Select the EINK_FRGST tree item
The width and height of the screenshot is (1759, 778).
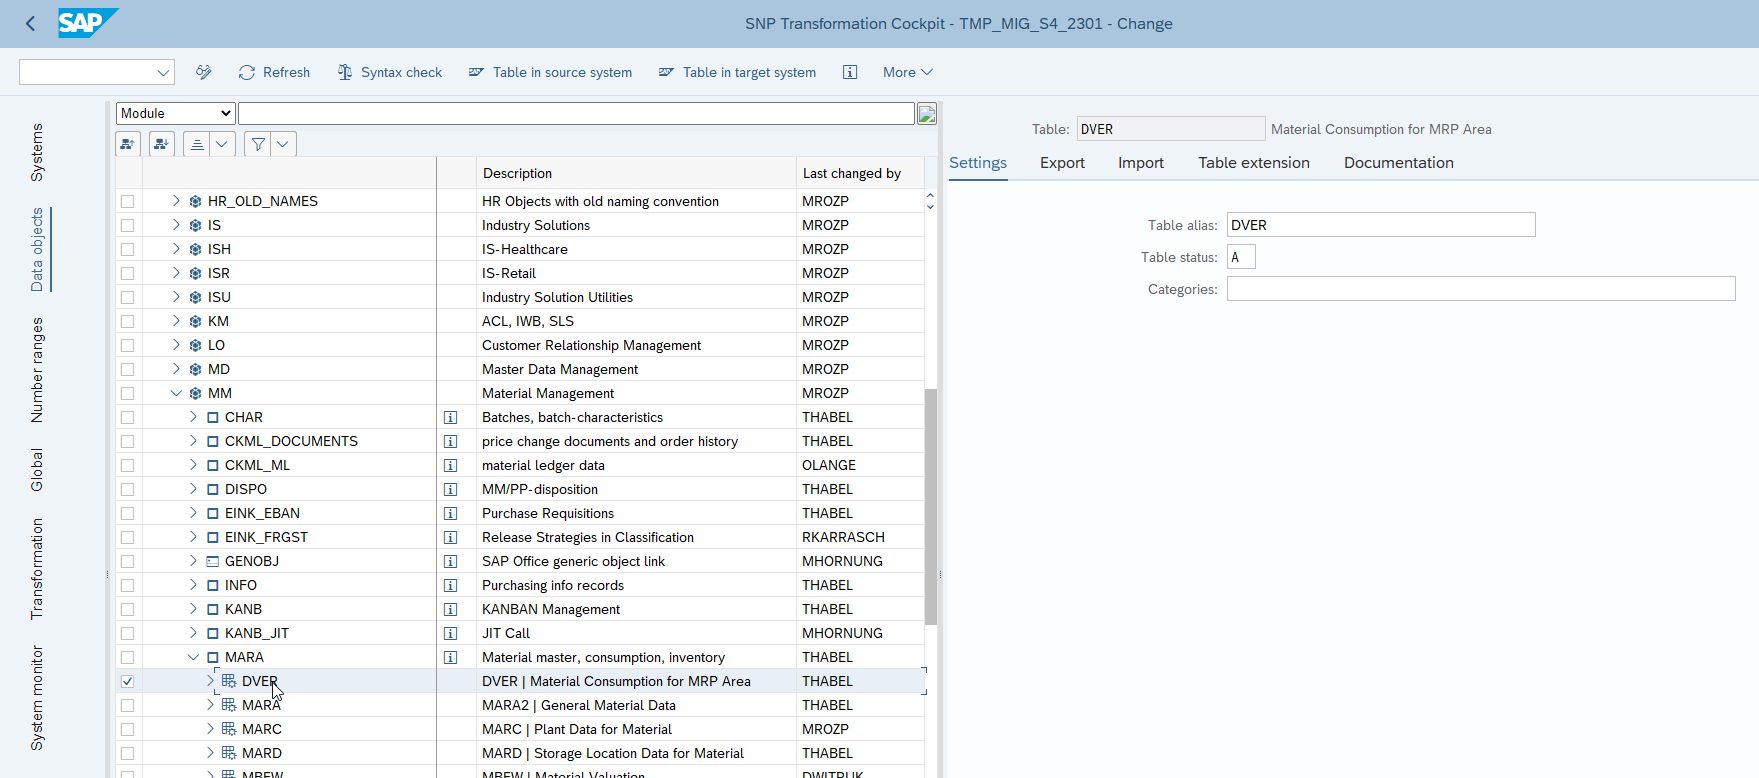(x=266, y=537)
